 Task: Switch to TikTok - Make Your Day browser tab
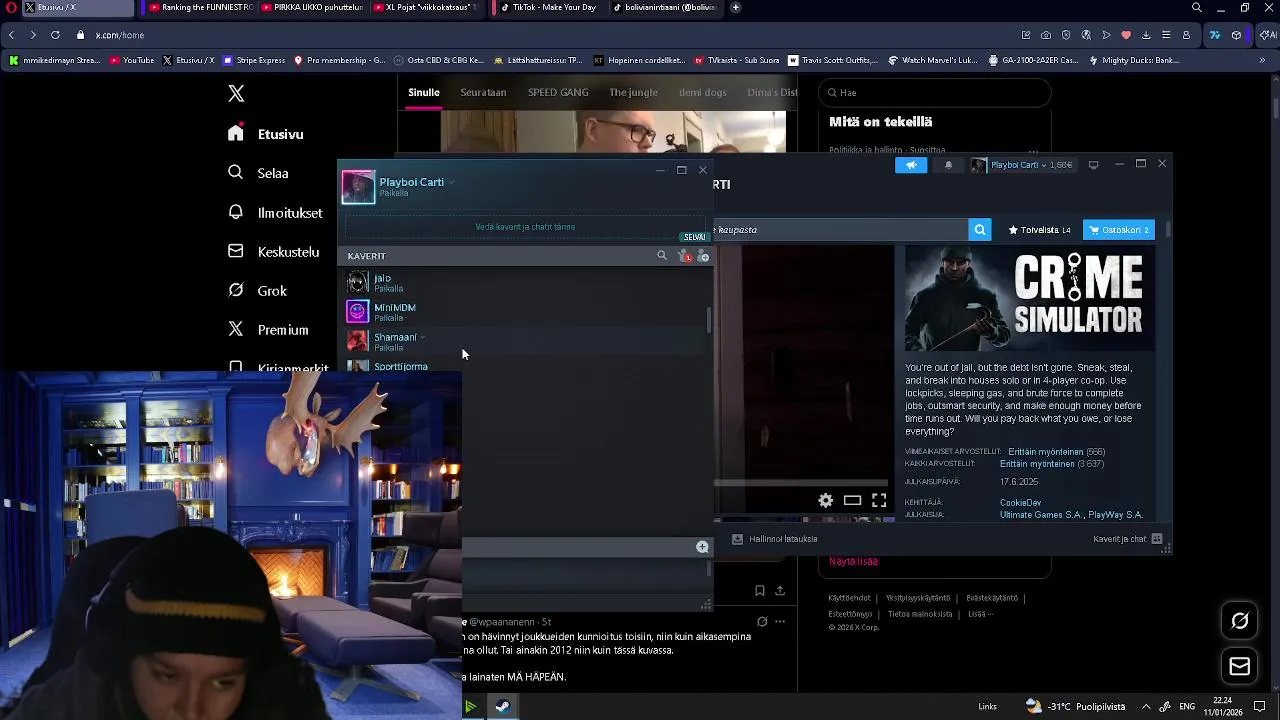tap(547, 8)
